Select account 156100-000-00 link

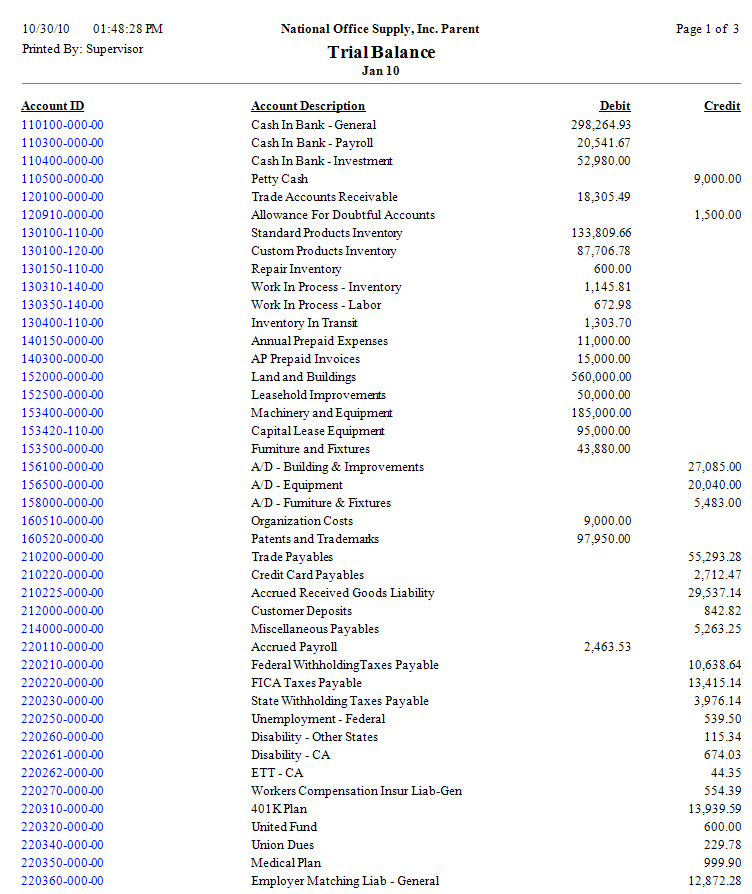click(62, 467)
